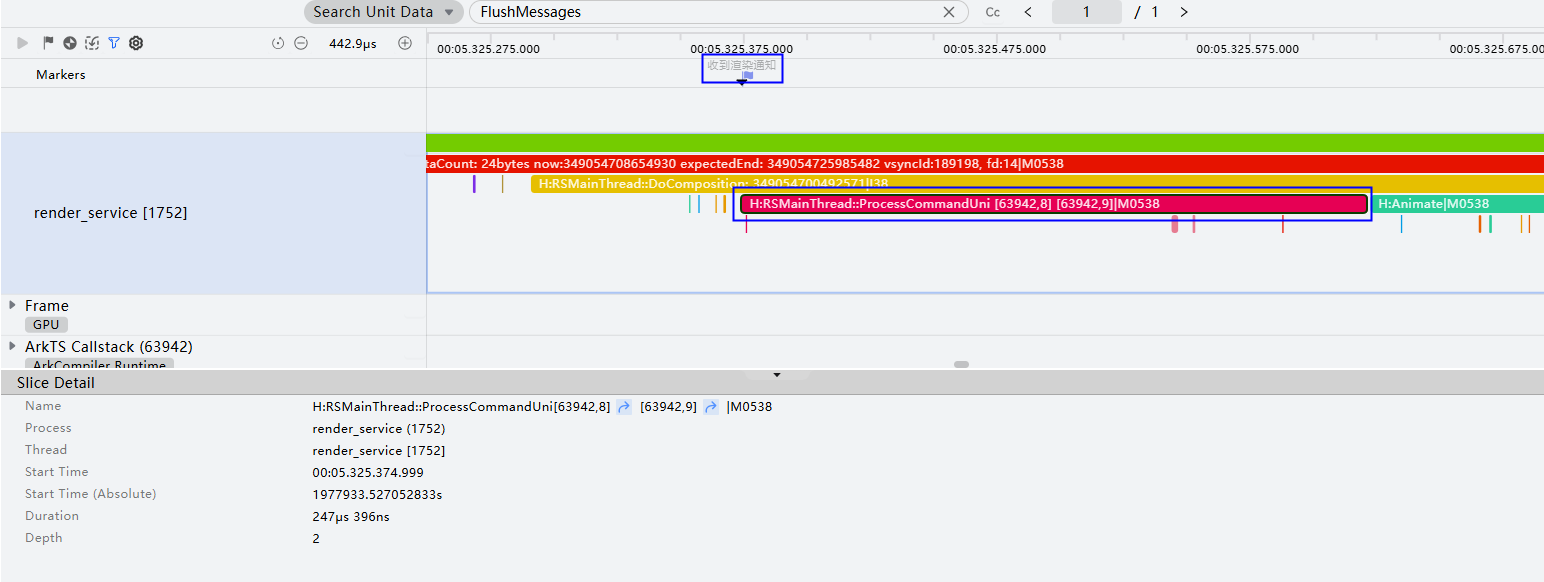
Task: Expand the ArkTS Callstack (63942) row
Action: tap(12, 346)
